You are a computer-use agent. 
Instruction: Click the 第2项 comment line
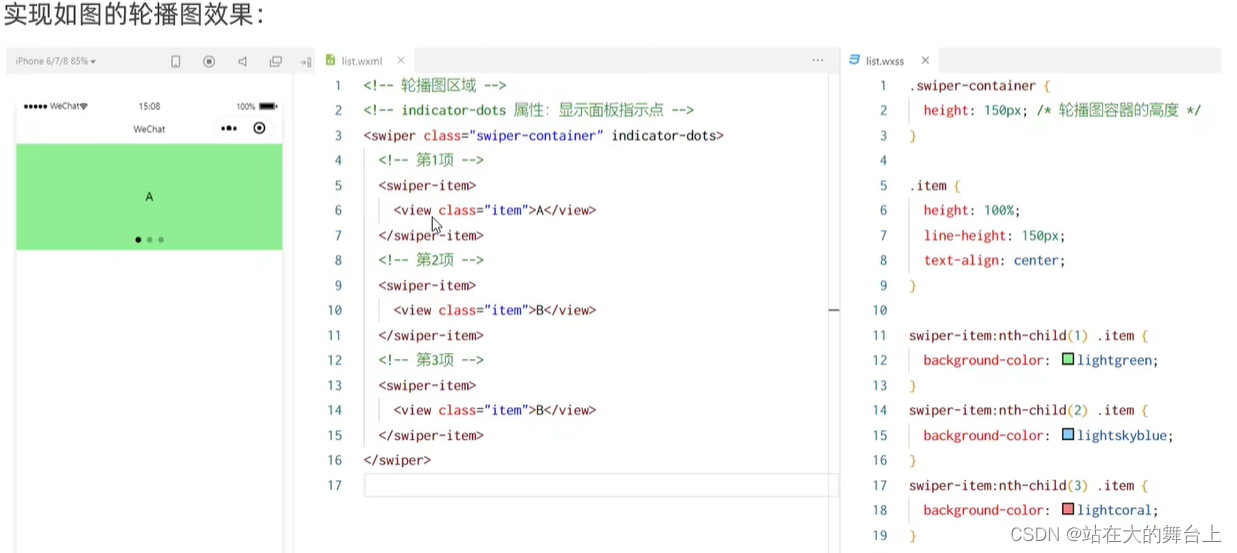[x=431, y=260]
